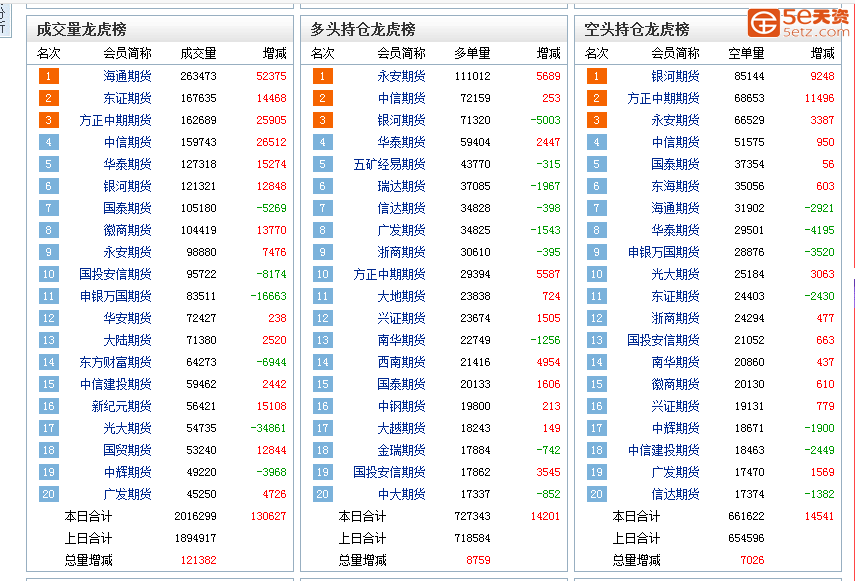Image resolution: width=855 pixels, height=581 pixels.
Task: Click the 中钢期货 member link
Action: pyautogui.click(x=401, y=406)
